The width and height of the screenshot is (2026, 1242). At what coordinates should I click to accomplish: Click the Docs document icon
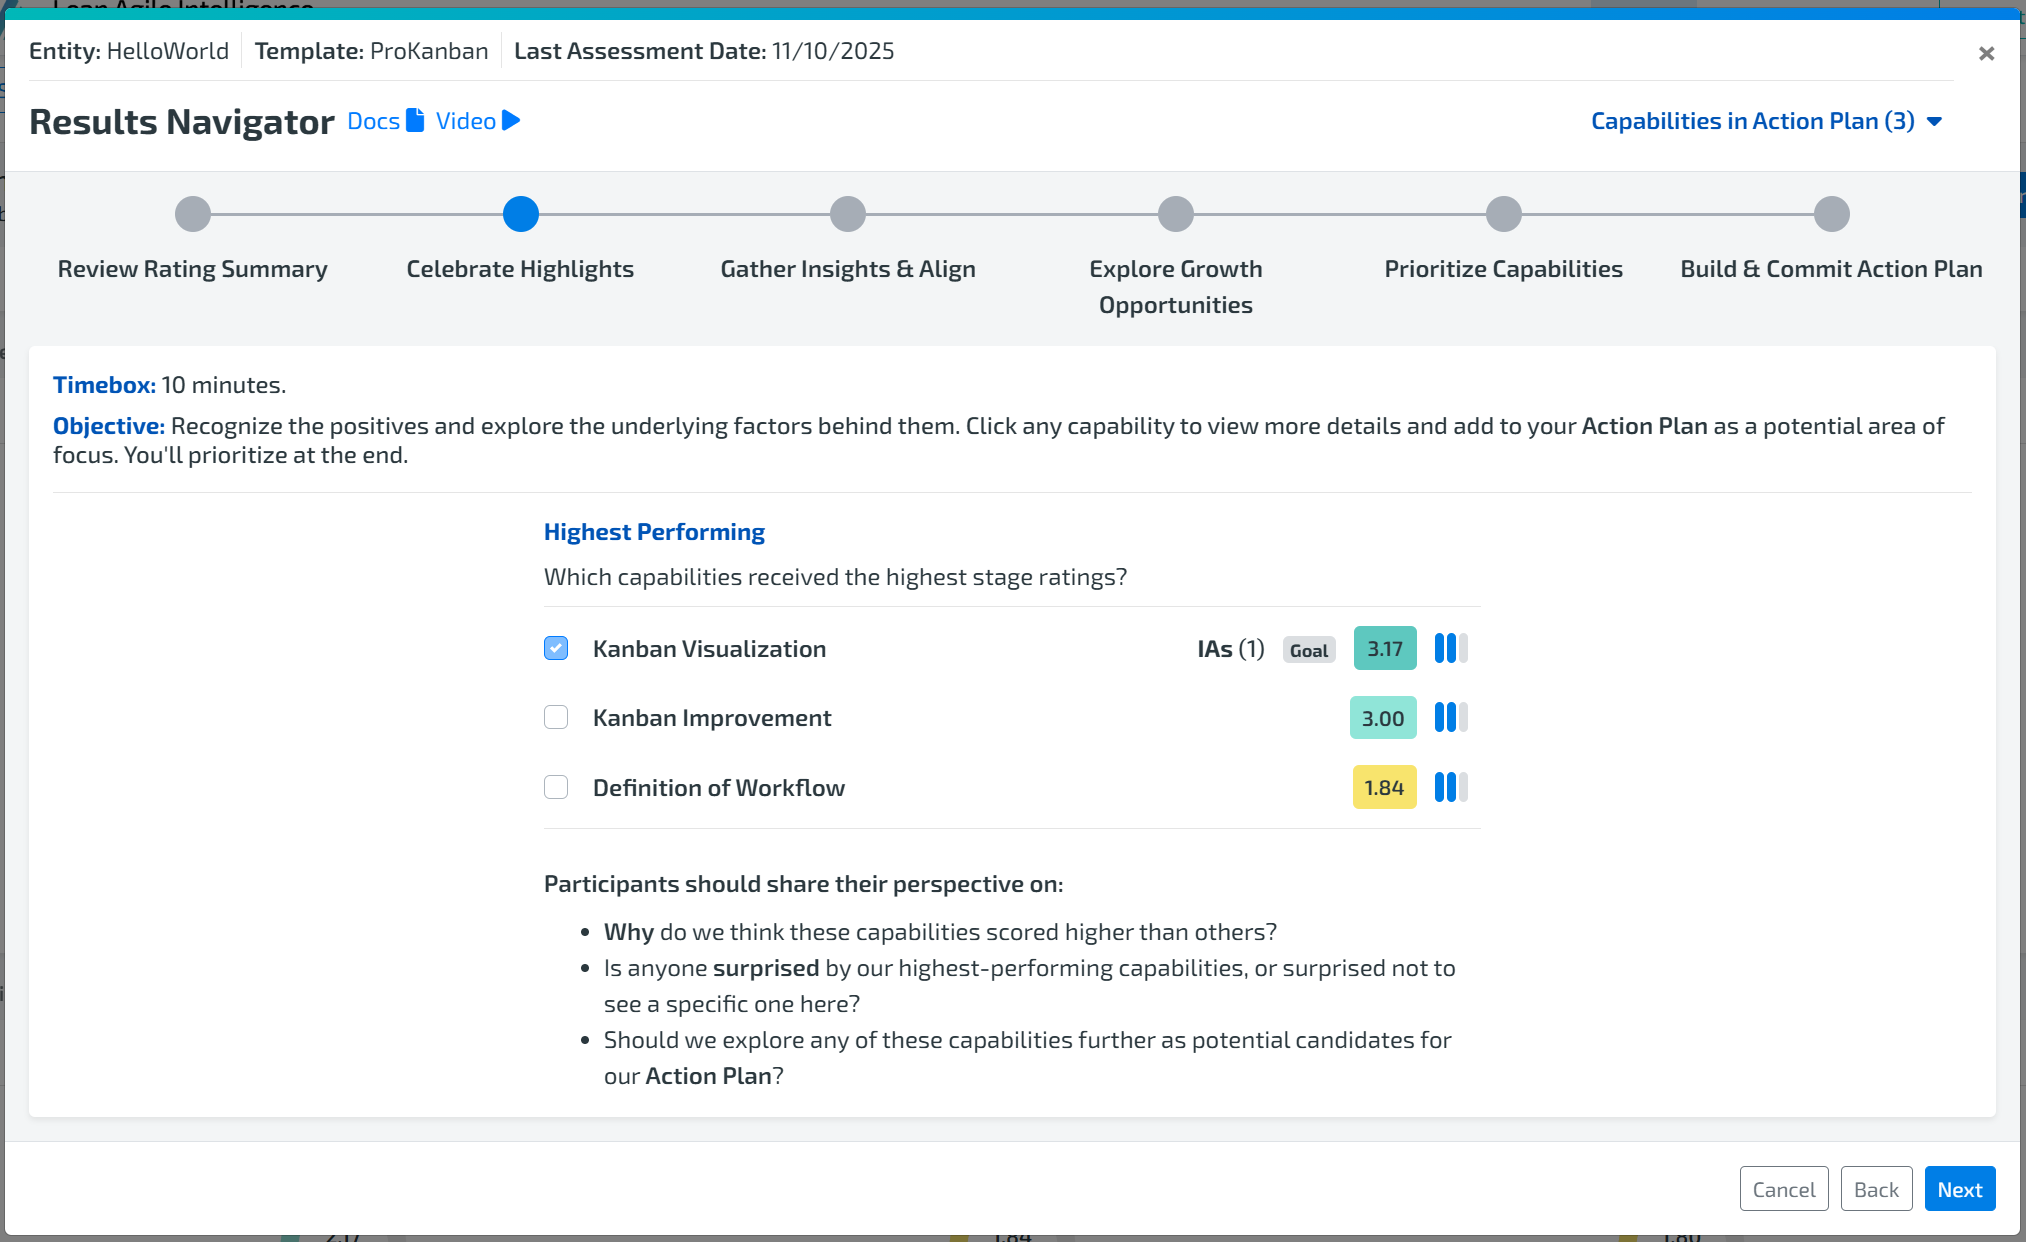click(x=415, y=121)
